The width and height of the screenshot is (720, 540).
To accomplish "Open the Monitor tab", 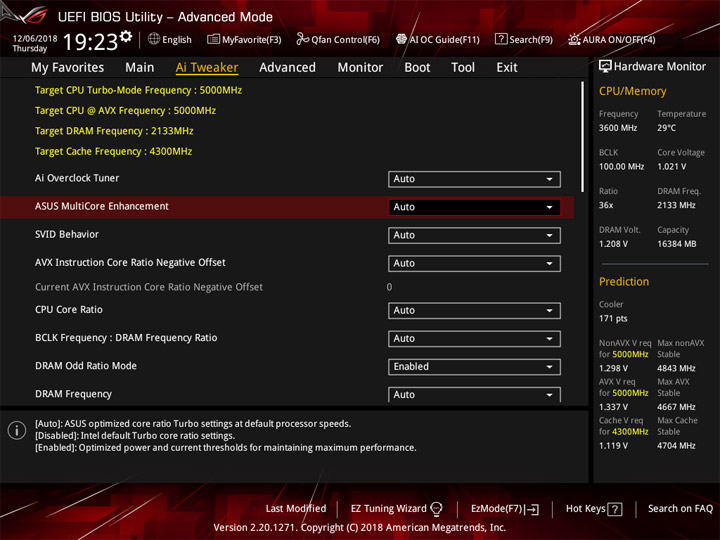I will (360, 68).
